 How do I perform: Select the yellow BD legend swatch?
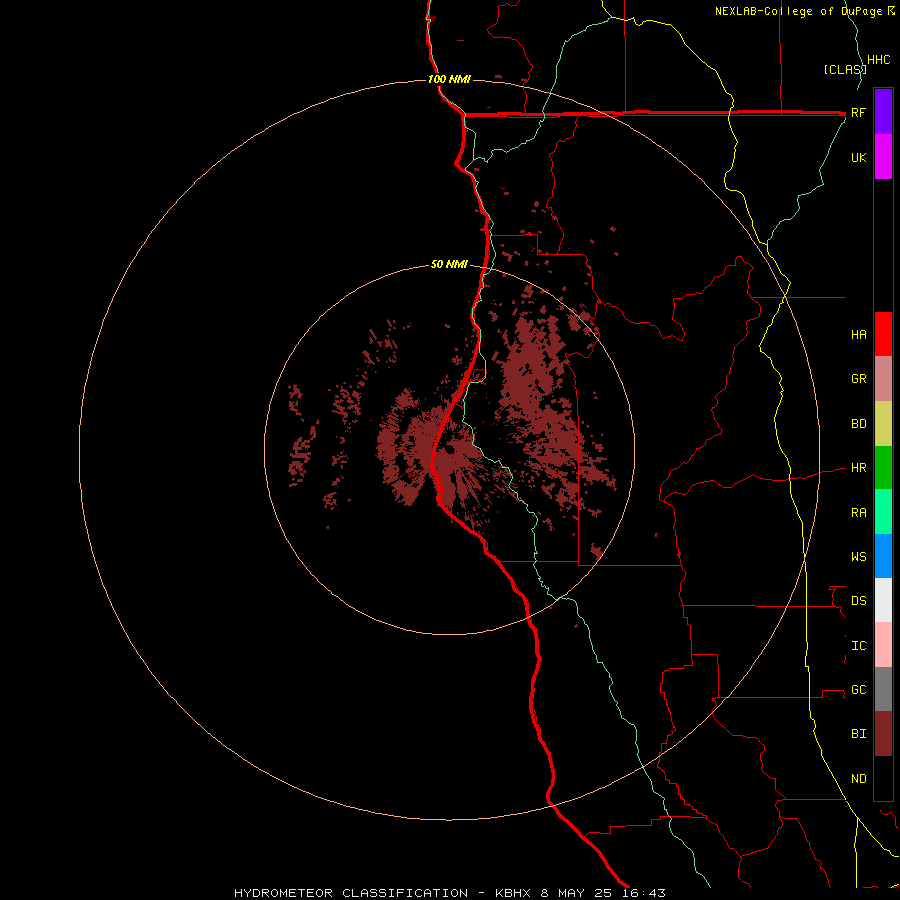tap(883, 424)
